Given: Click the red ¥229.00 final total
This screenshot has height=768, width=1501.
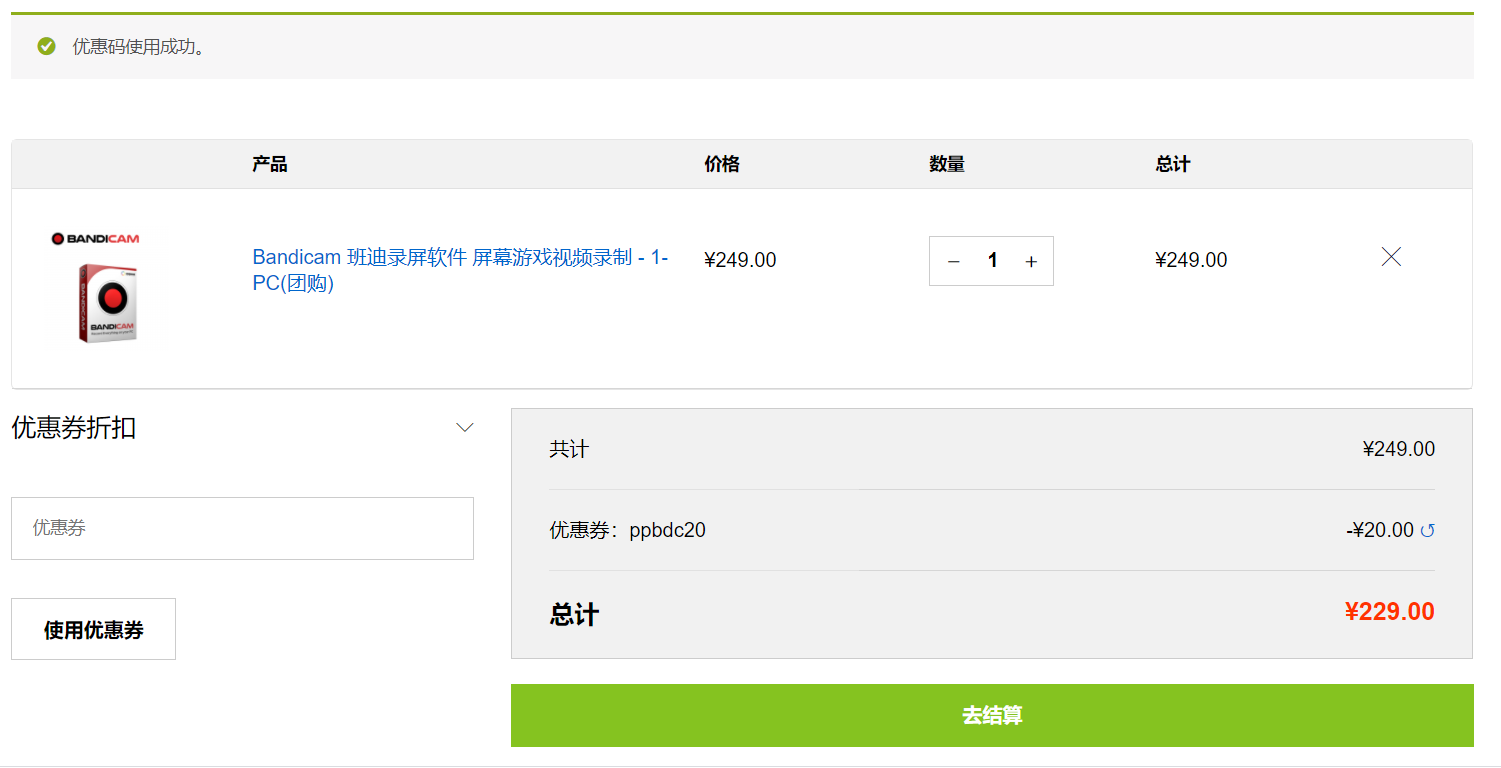Looking at the screenshot, I should [x=1389, y=612].
